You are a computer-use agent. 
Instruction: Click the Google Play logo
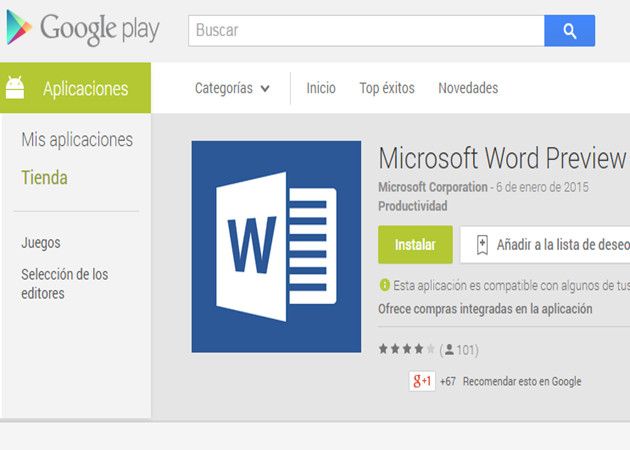pyautogui.click(x=82, y=30)
